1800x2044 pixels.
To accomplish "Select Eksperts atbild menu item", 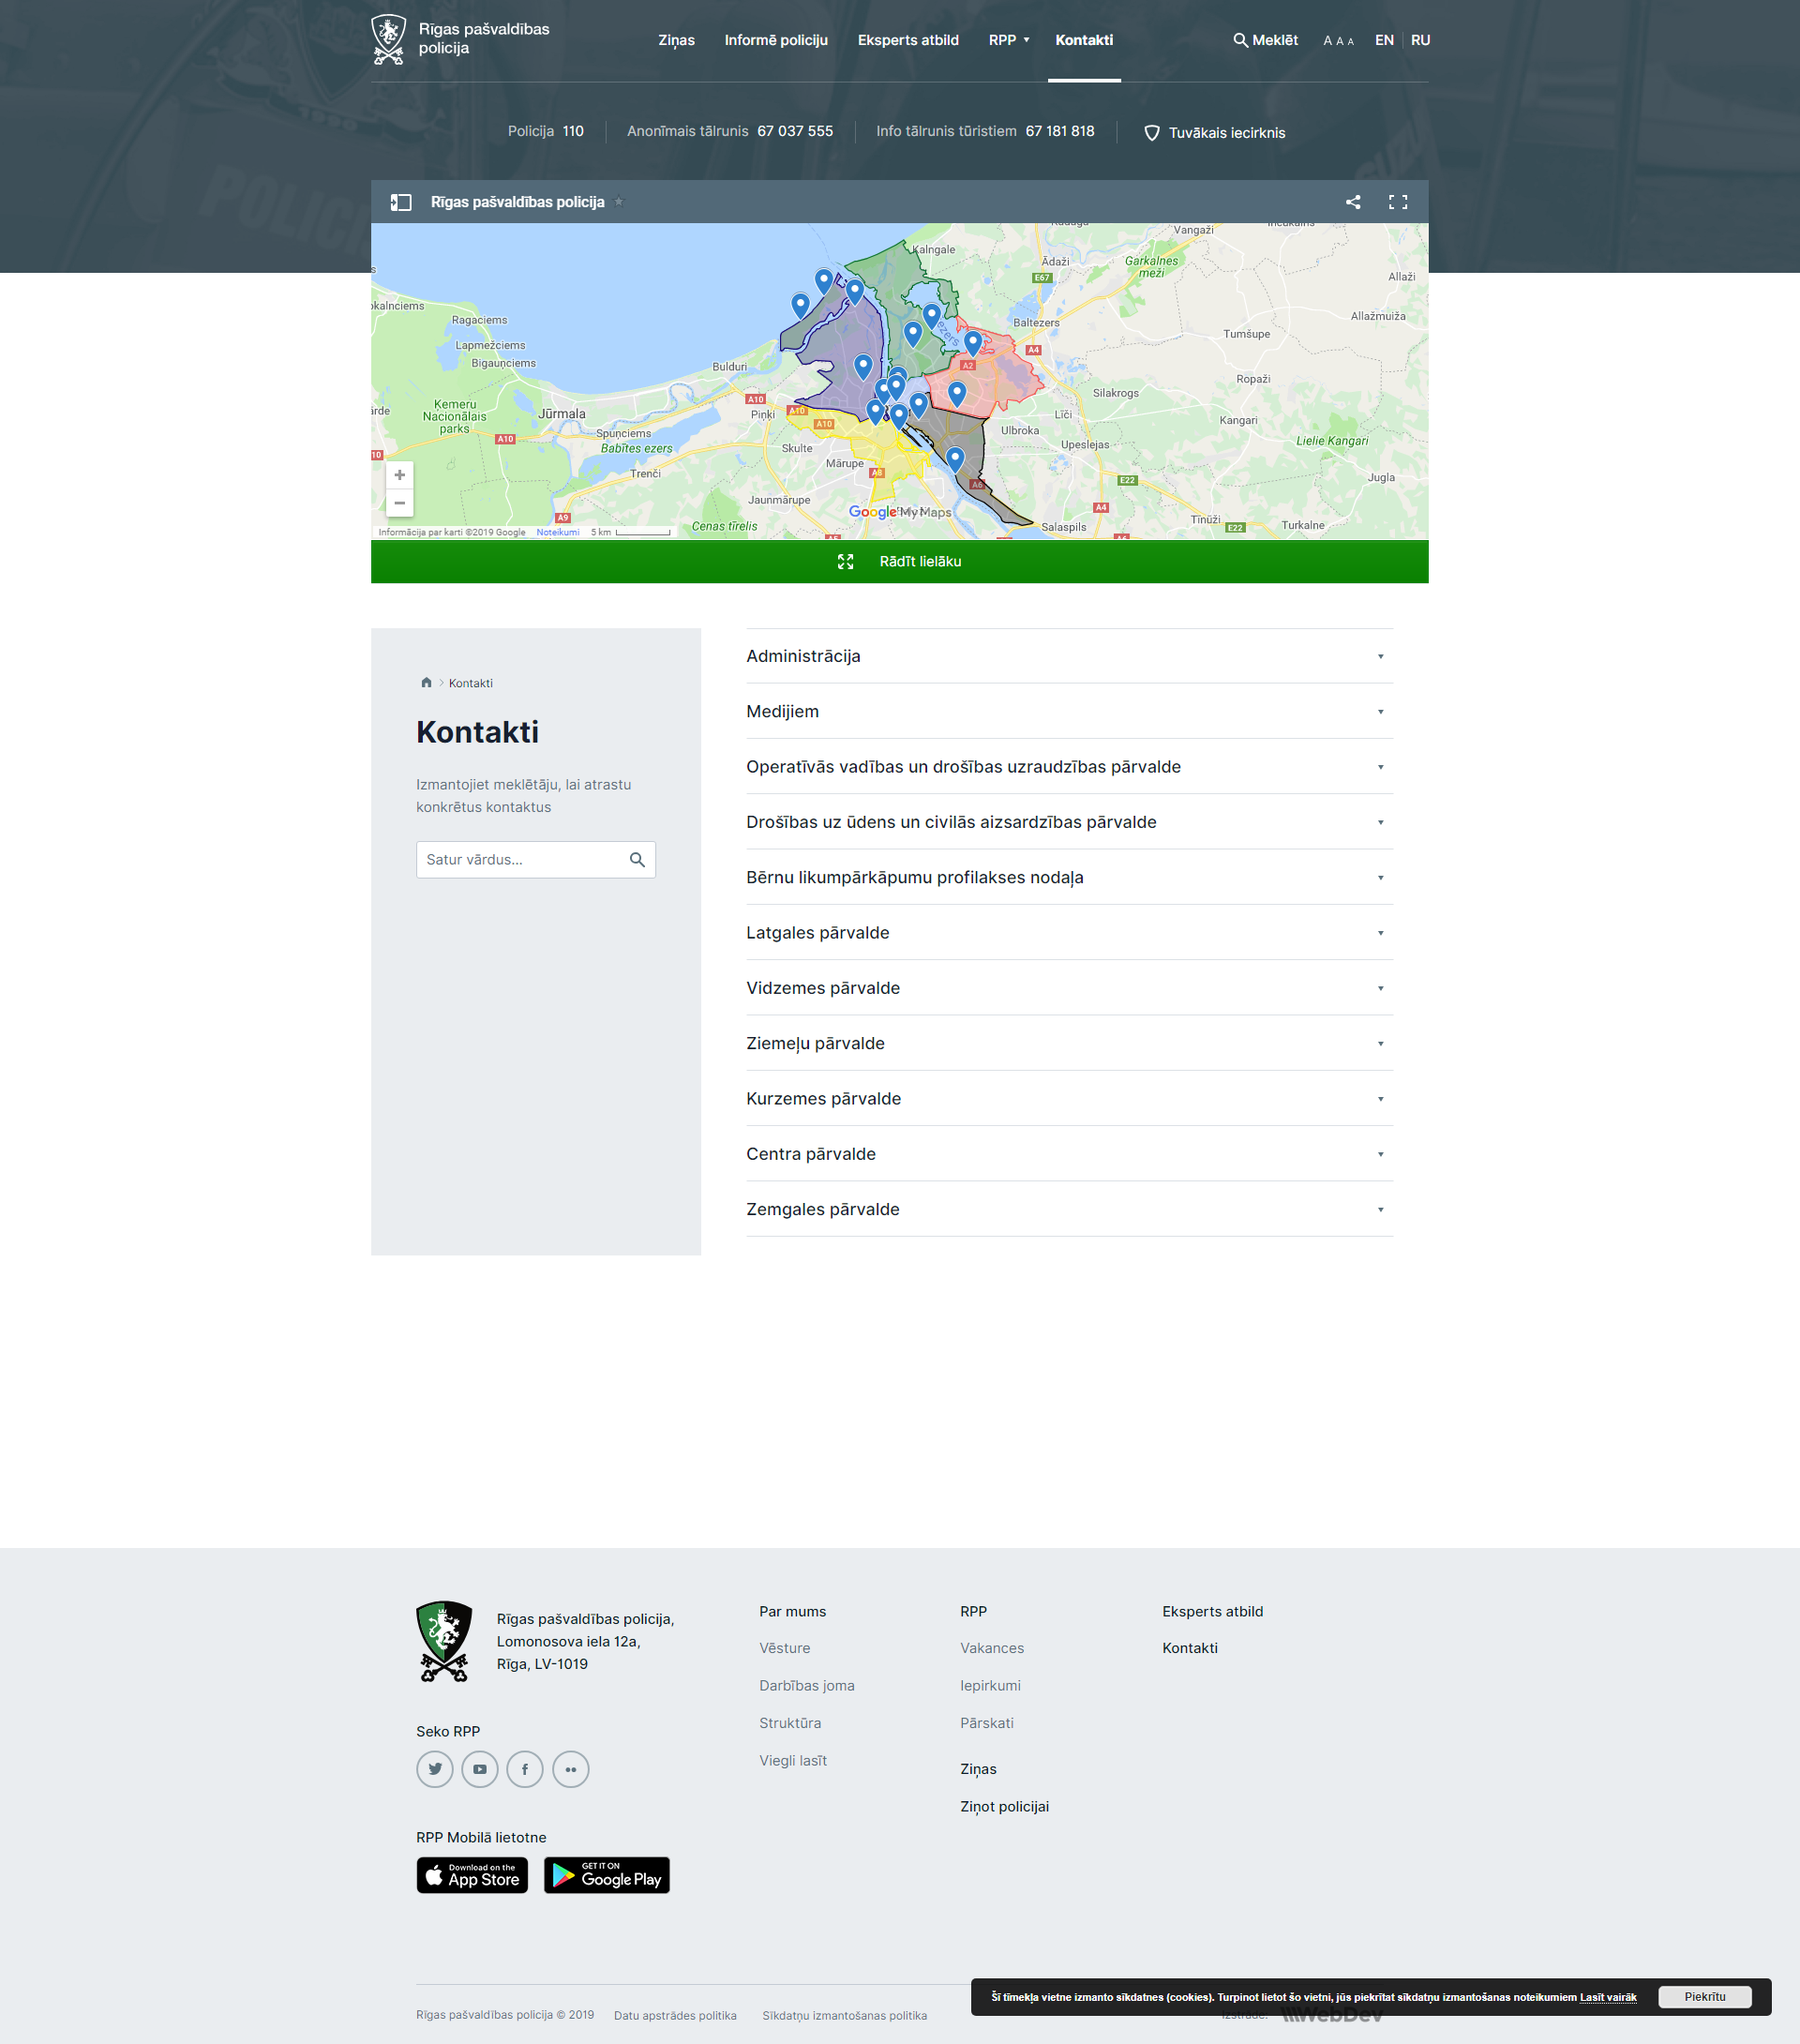I will click(908, 40).
